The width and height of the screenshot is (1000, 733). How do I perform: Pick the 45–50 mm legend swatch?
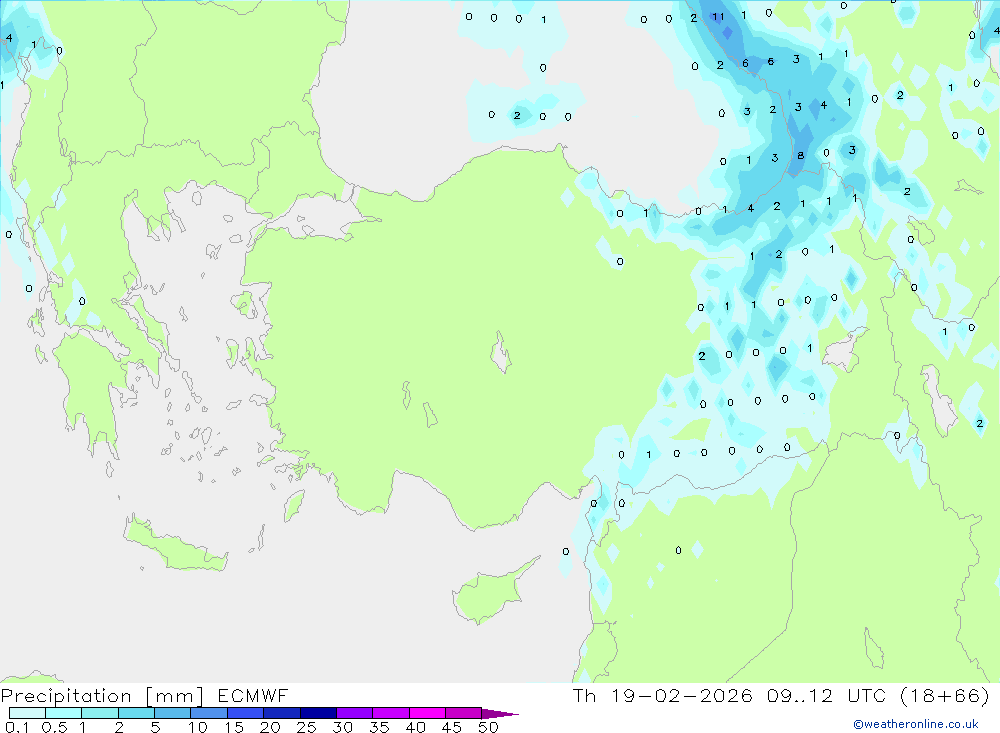(463, 713)
